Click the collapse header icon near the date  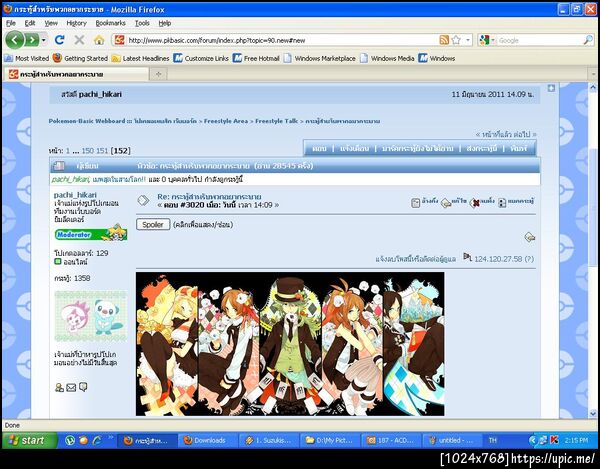[x=551, y=88]
